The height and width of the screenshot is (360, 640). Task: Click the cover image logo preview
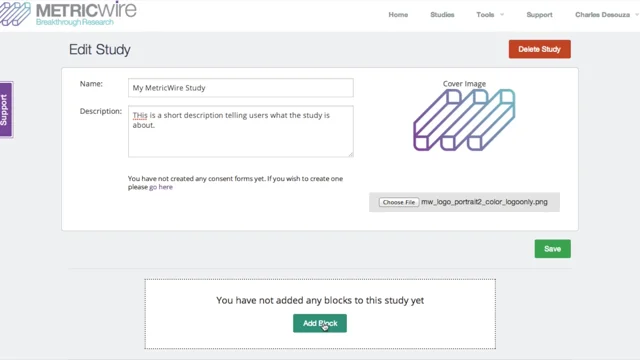464,120
